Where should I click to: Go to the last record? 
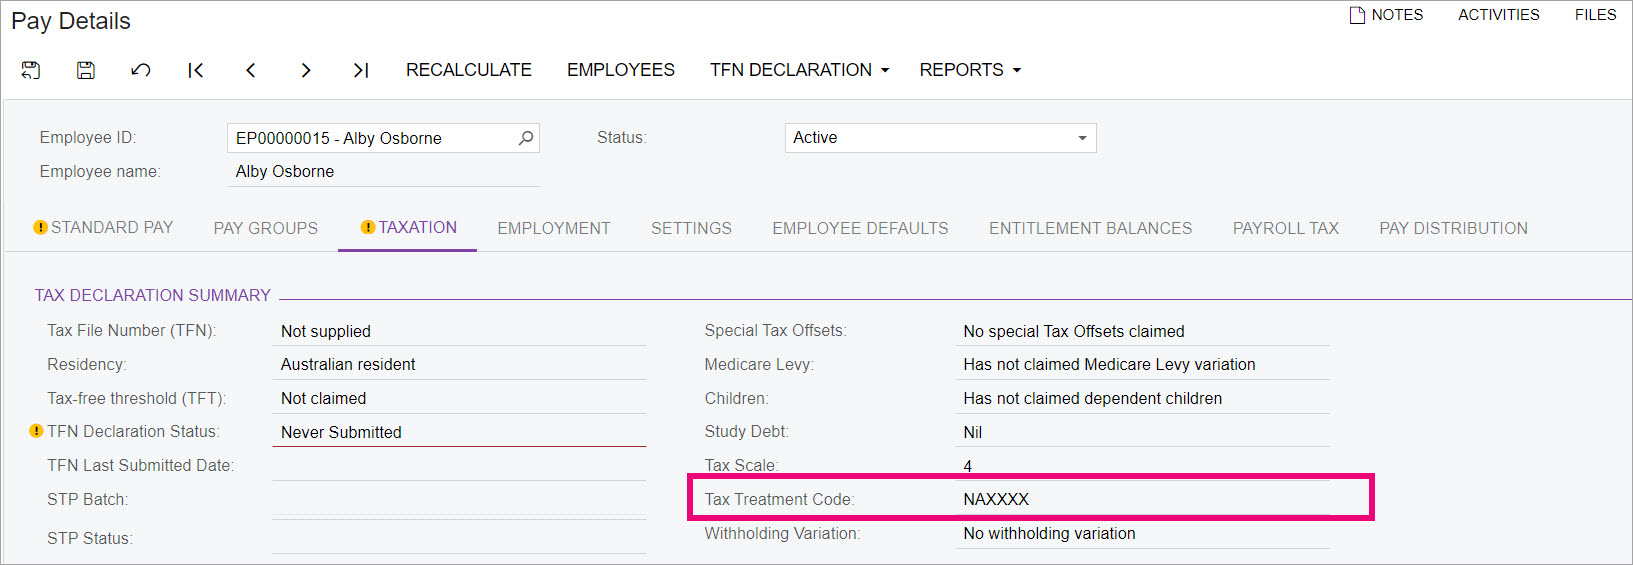[361, 70]
